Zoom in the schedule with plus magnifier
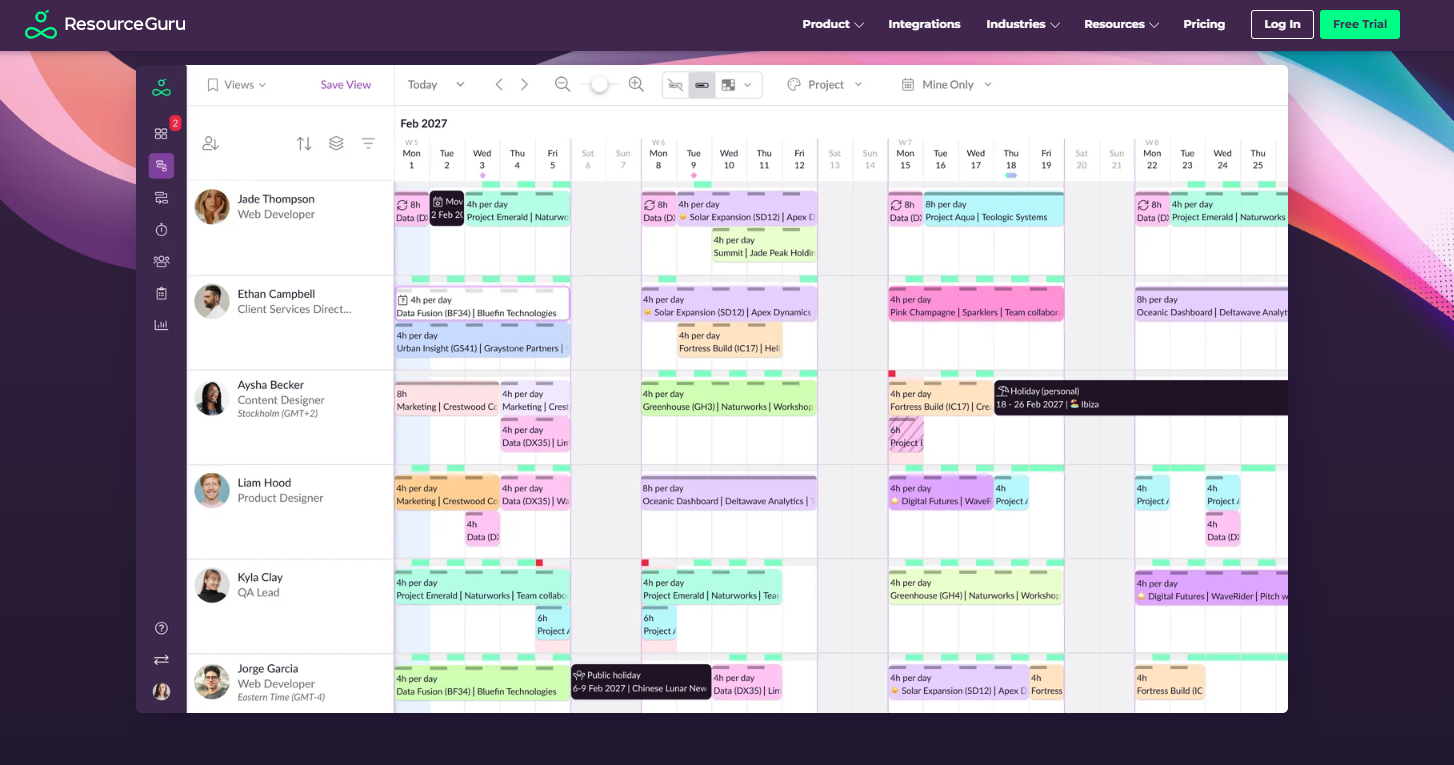The image size is (1454, 765). [x=636, y=85]
